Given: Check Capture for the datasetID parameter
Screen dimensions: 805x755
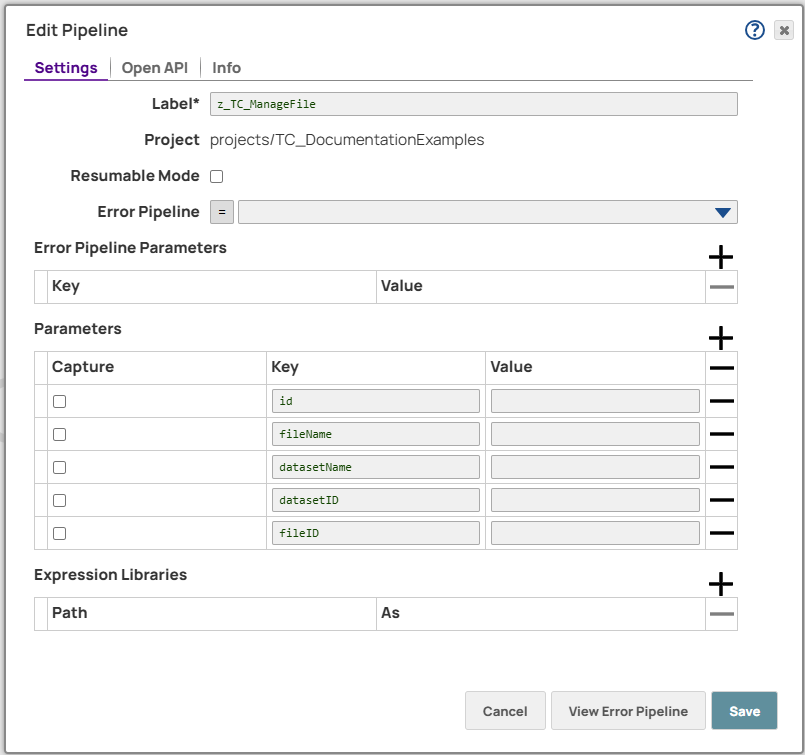Looking at the screenshot, I should [x=60, y=500].
